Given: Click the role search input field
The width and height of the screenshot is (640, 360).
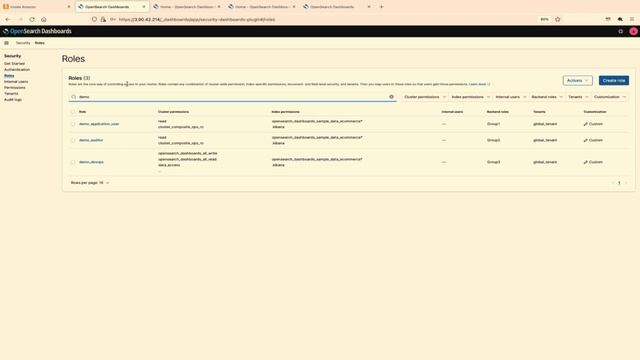Looking at the screenshot, I should pyautogui.click(x=232, y=97).
